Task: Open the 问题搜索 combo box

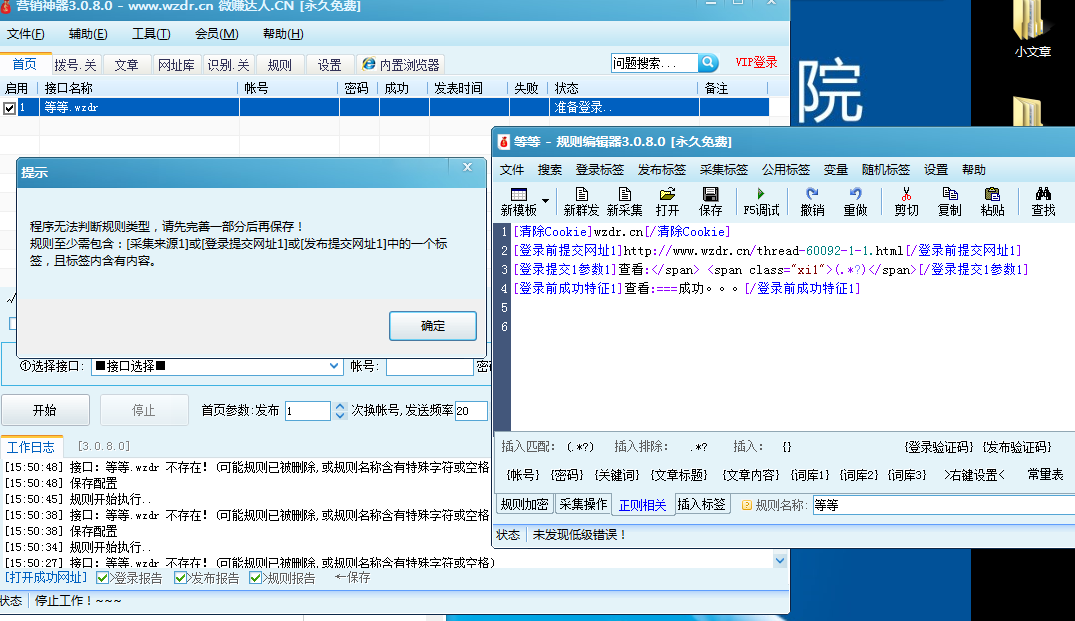Action: pyautogui.click(x=654, y=63)
